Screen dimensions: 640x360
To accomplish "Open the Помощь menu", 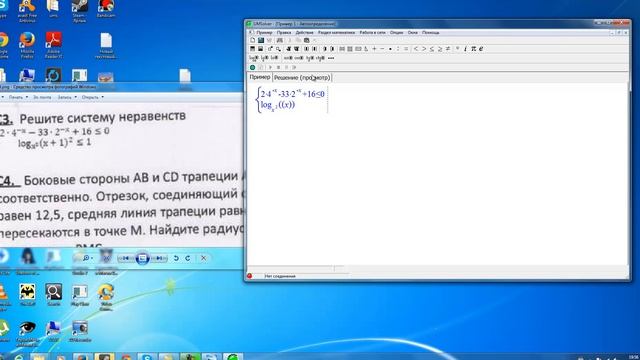I will click(431, 32).
